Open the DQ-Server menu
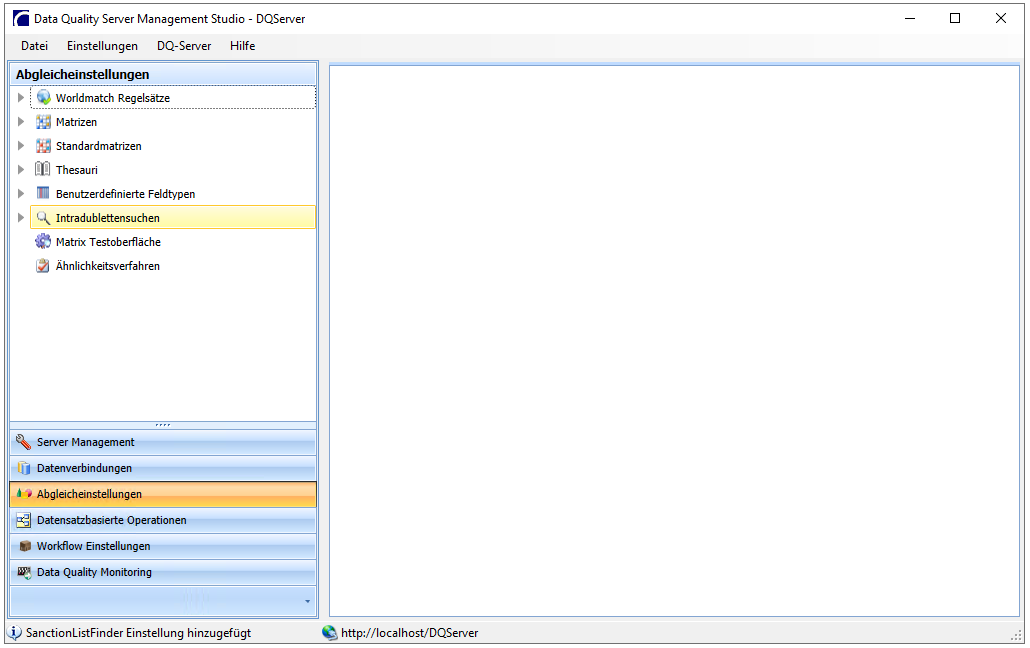 pyautogui.click(x=184, y=46)
